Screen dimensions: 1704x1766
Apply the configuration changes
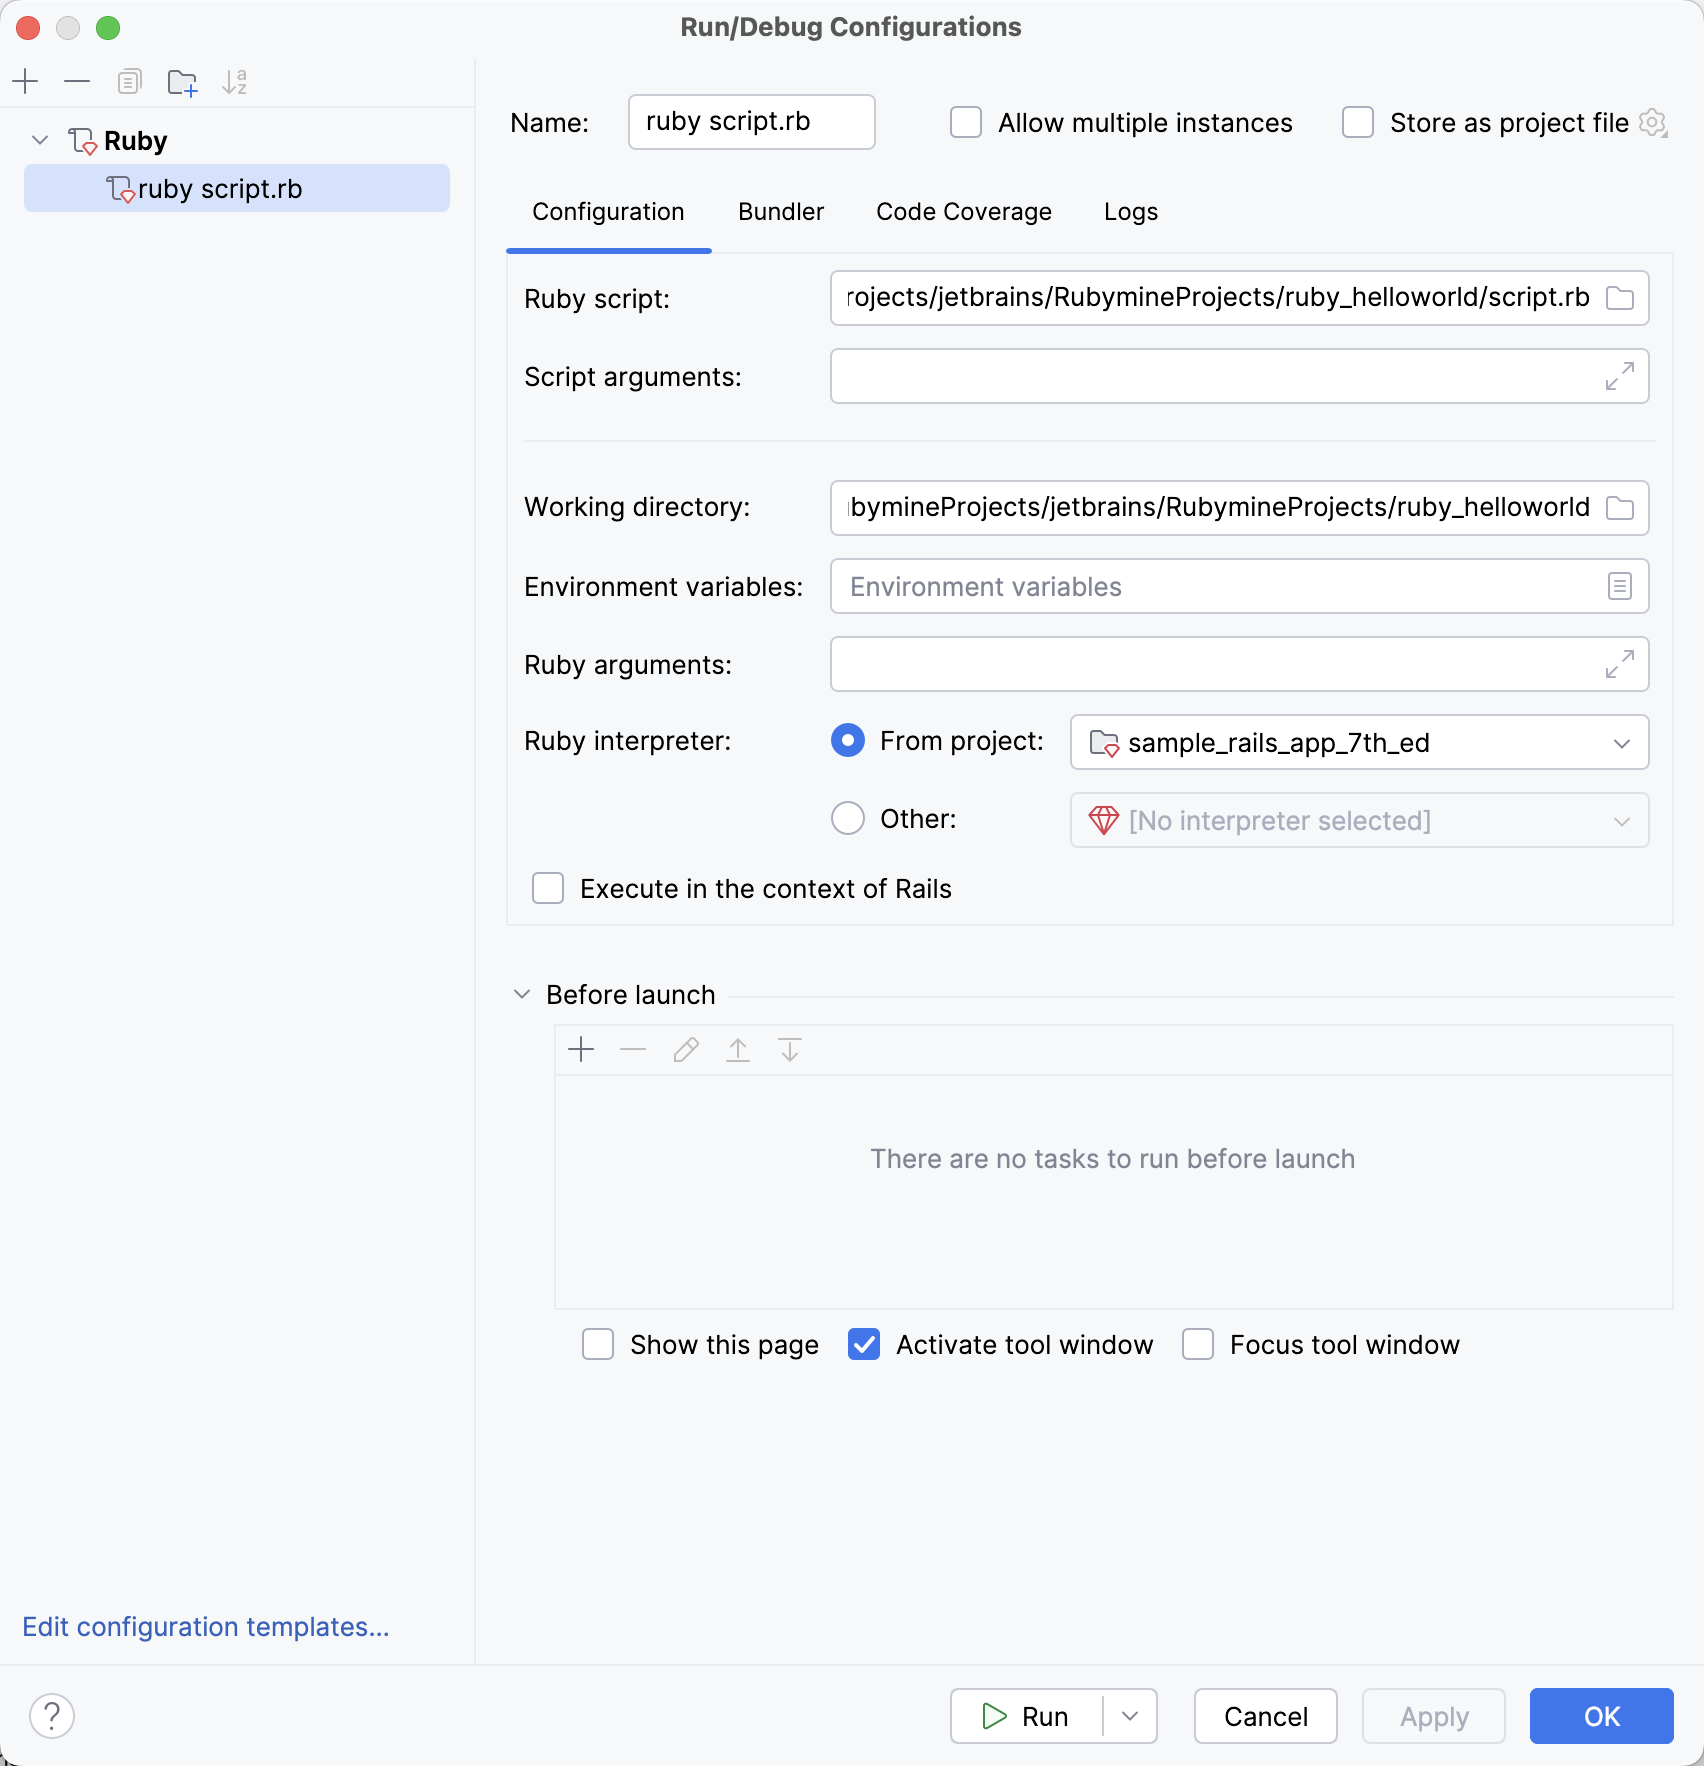tap(1433, 1716)
